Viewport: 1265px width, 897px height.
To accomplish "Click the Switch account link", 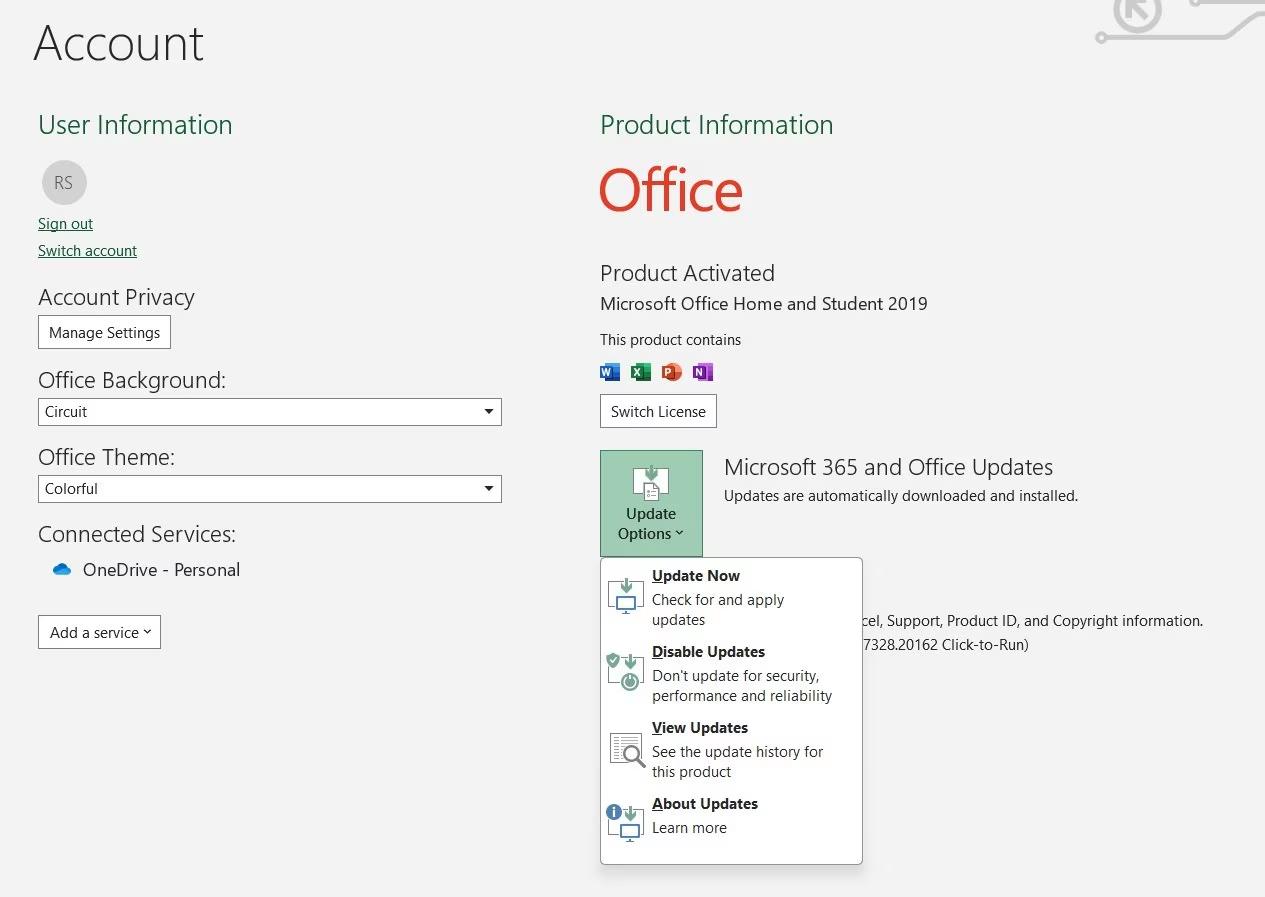I will [87, 251].
